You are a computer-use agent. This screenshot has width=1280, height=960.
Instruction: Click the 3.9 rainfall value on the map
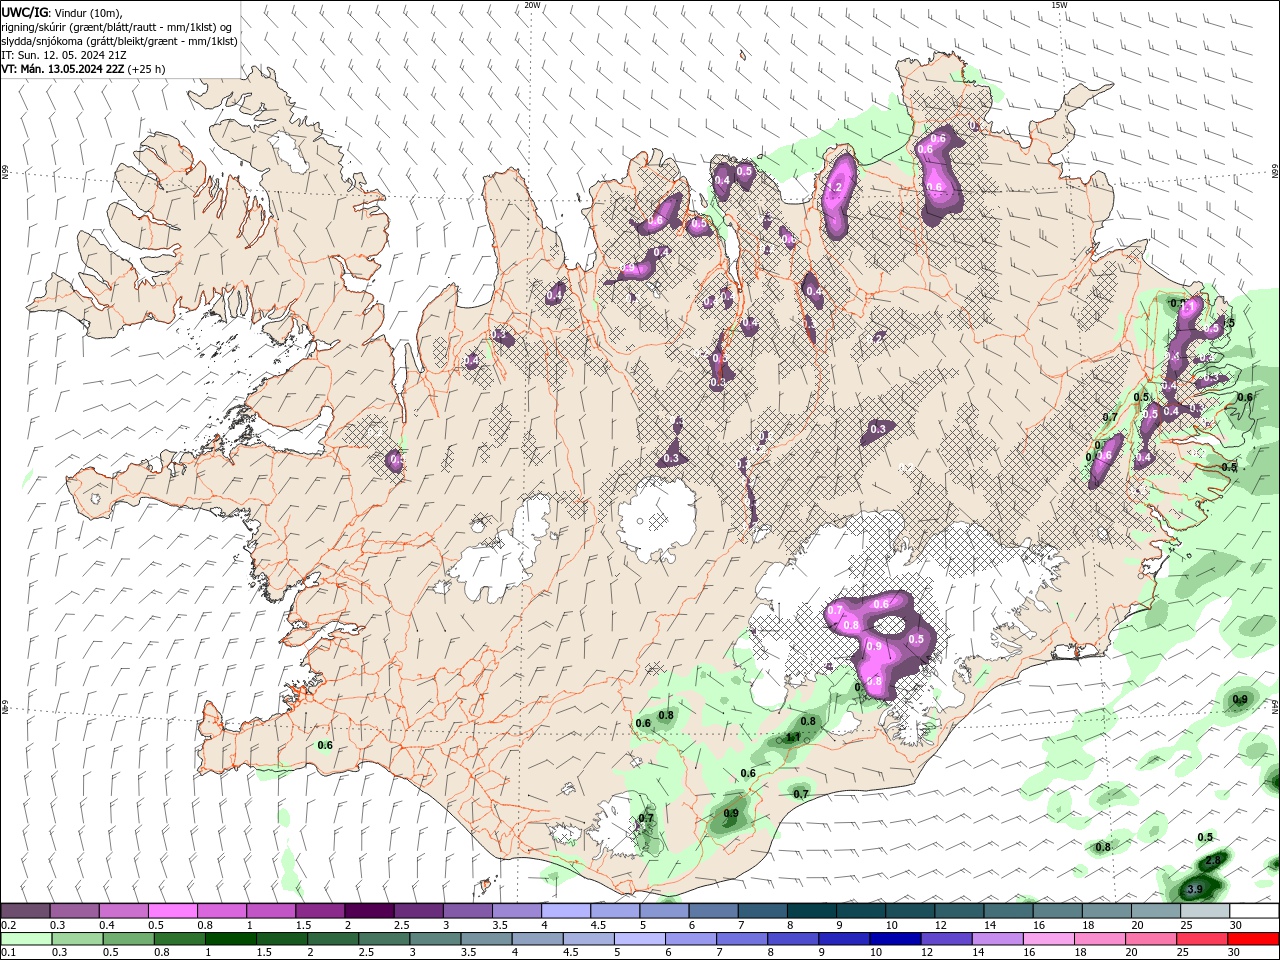pos(1194,889)
